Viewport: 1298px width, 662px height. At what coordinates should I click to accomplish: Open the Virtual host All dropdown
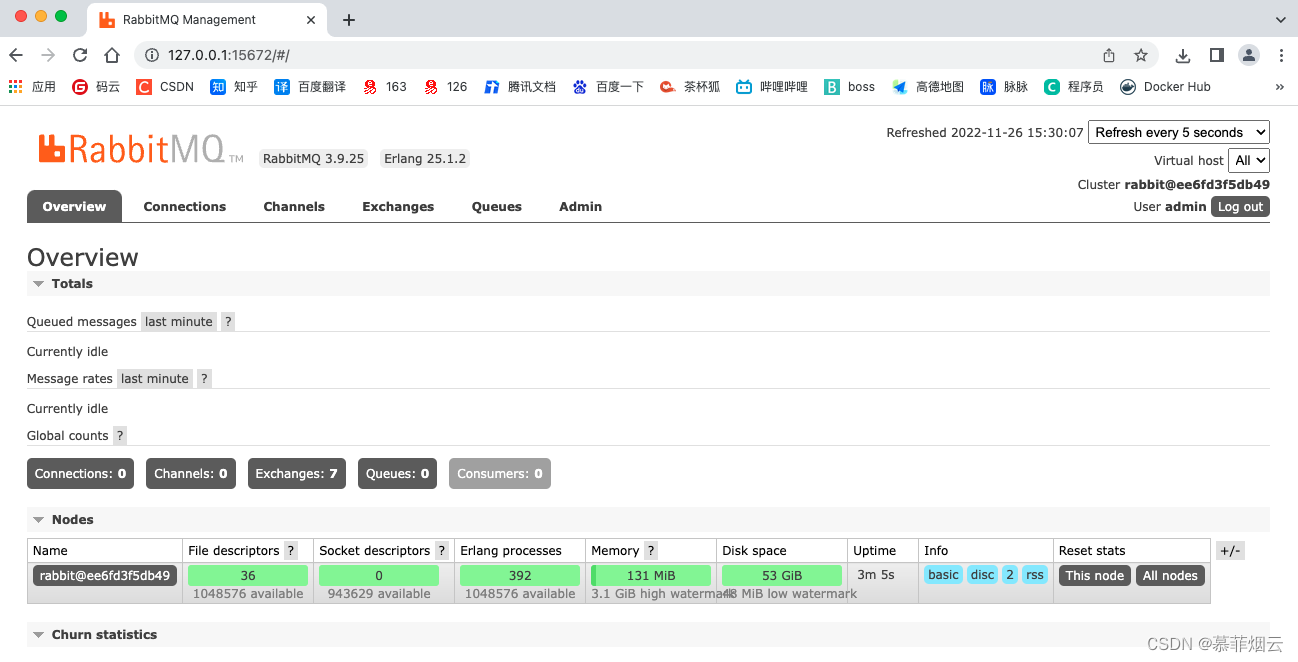[1249, 160]
